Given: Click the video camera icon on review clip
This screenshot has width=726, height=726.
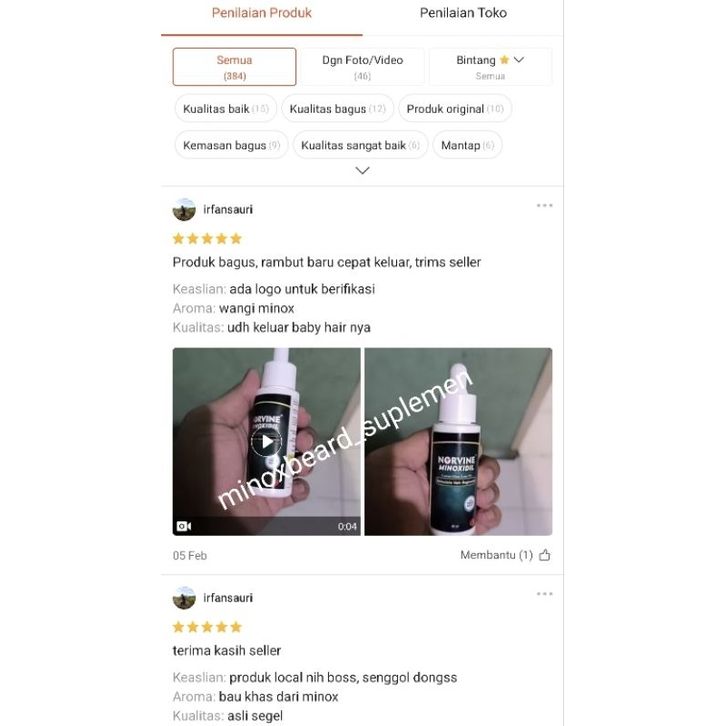Looking at the screenshot, I should coord(184,526).
